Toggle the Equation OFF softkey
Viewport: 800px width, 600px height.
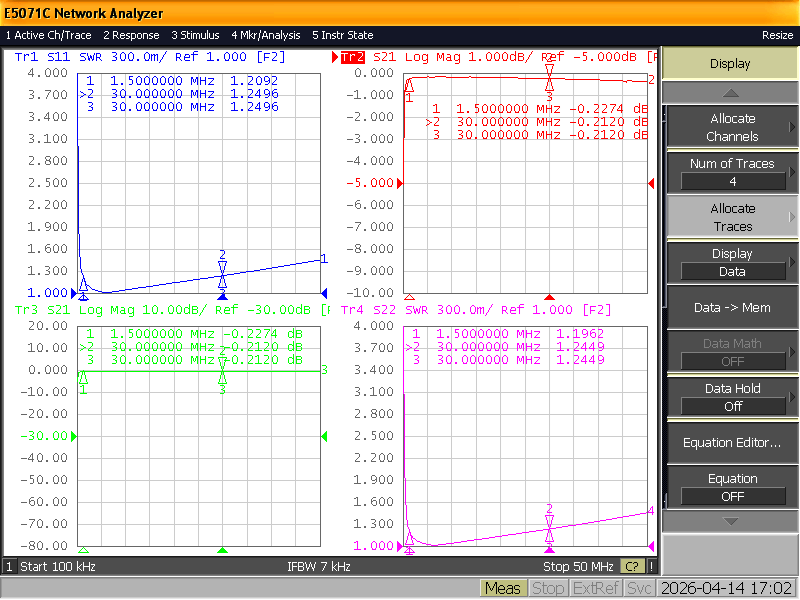732,487
